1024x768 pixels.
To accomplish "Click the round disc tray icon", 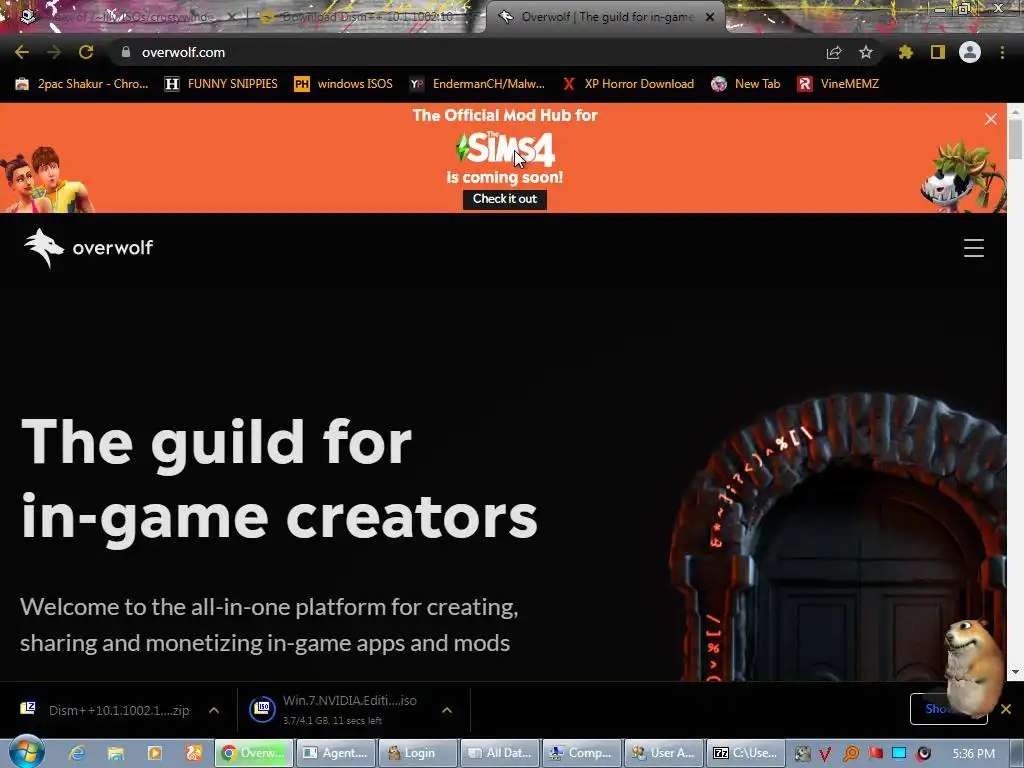I will pyautogui.click(x=923, y=754).
